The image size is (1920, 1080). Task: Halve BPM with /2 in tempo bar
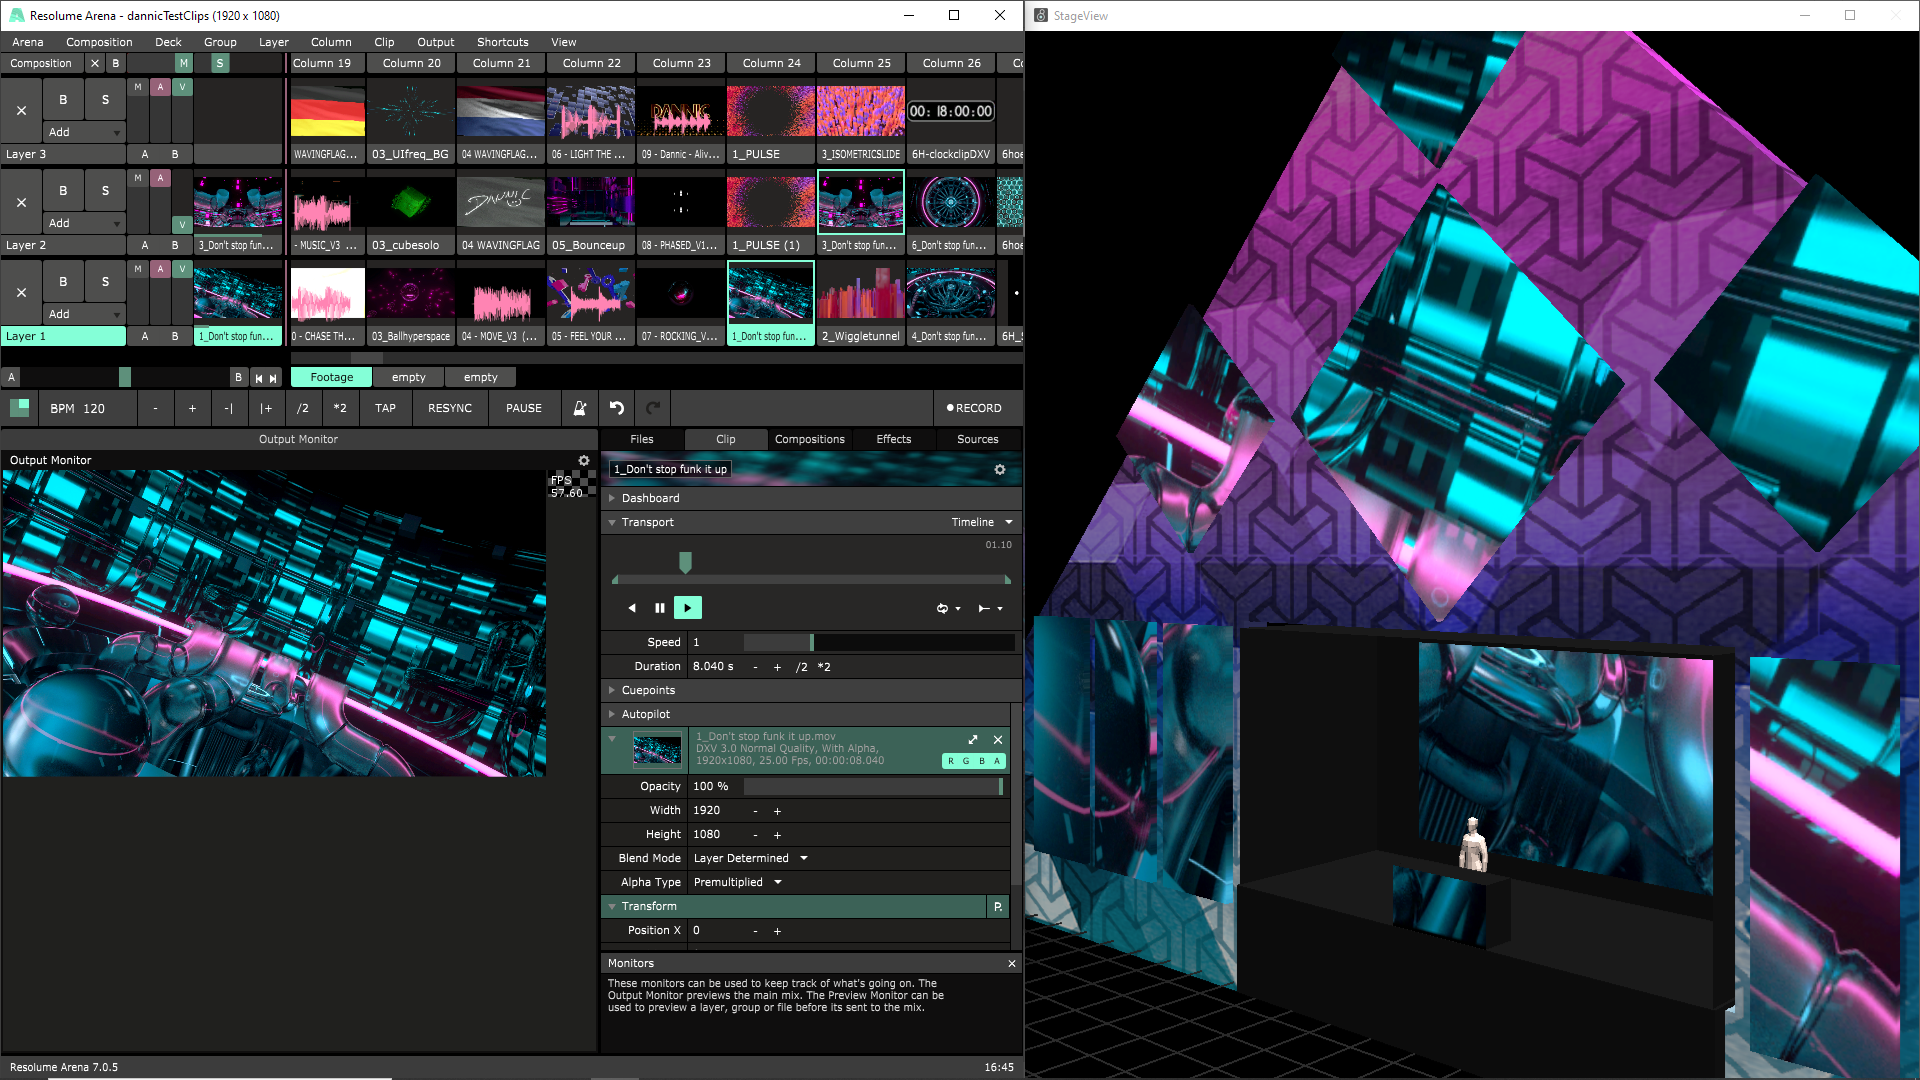(x=303, y=408)
